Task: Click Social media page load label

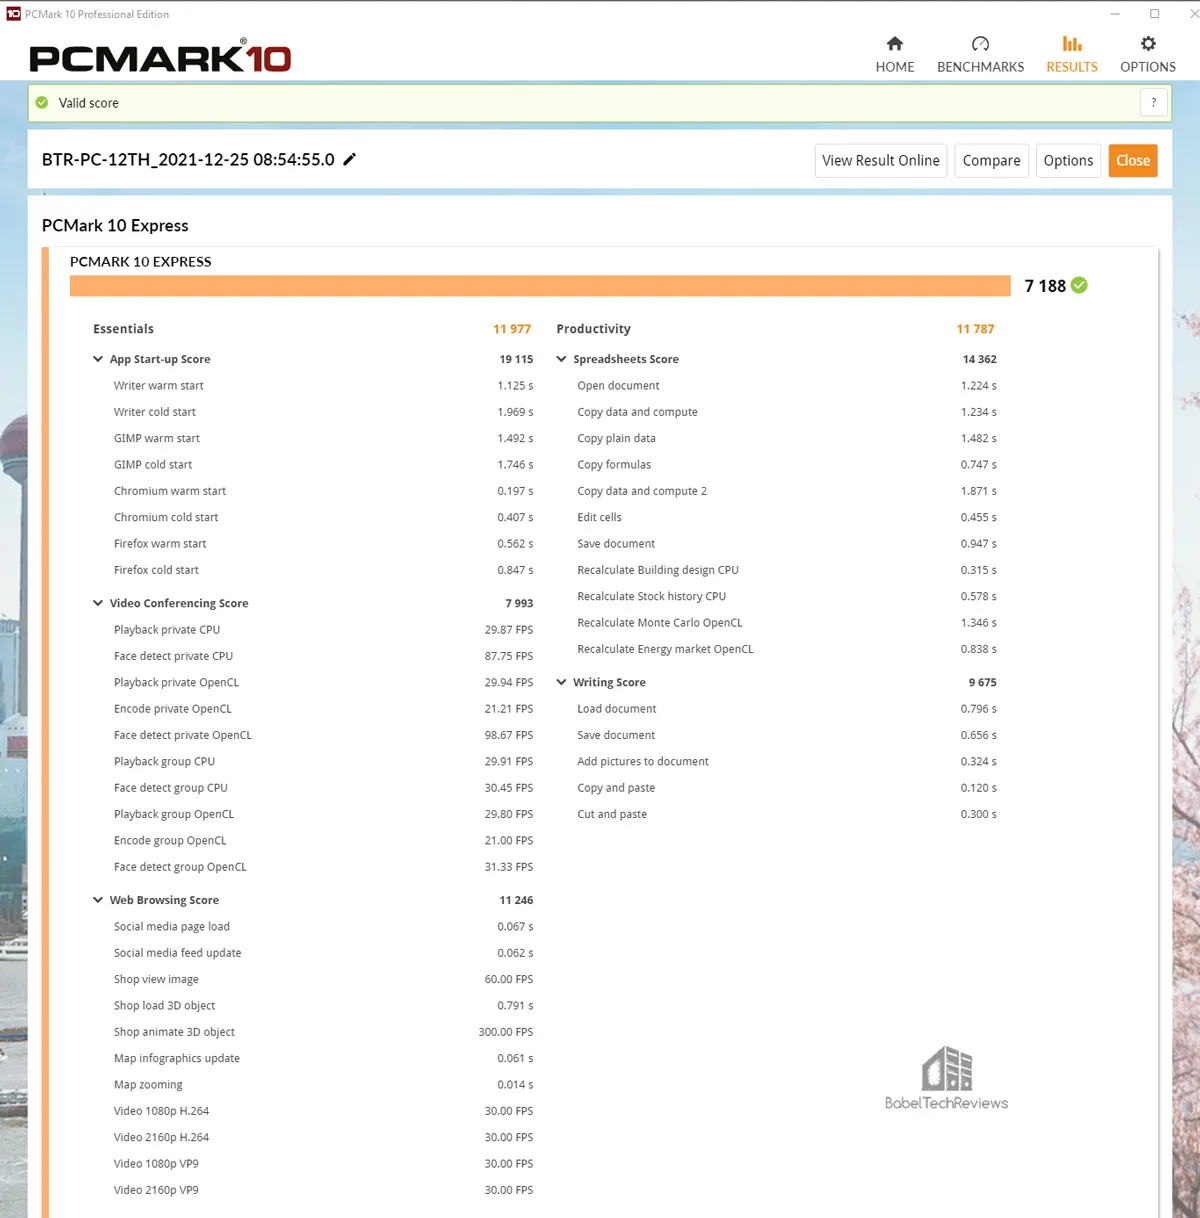Action: pyautogui.click(x=172, y=927)
